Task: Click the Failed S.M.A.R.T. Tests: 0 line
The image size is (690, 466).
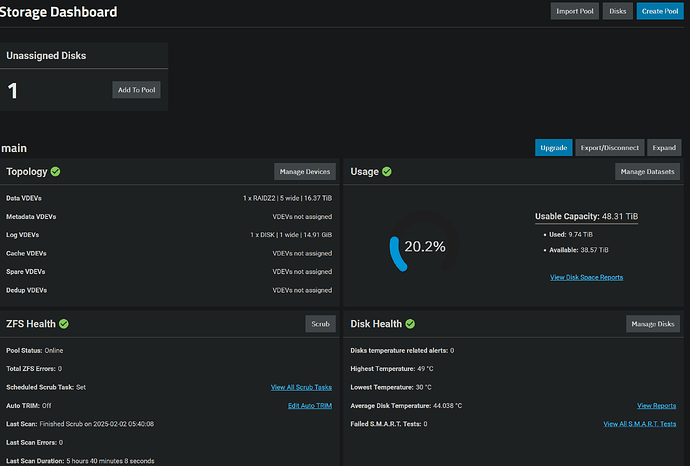Action: 389,424
